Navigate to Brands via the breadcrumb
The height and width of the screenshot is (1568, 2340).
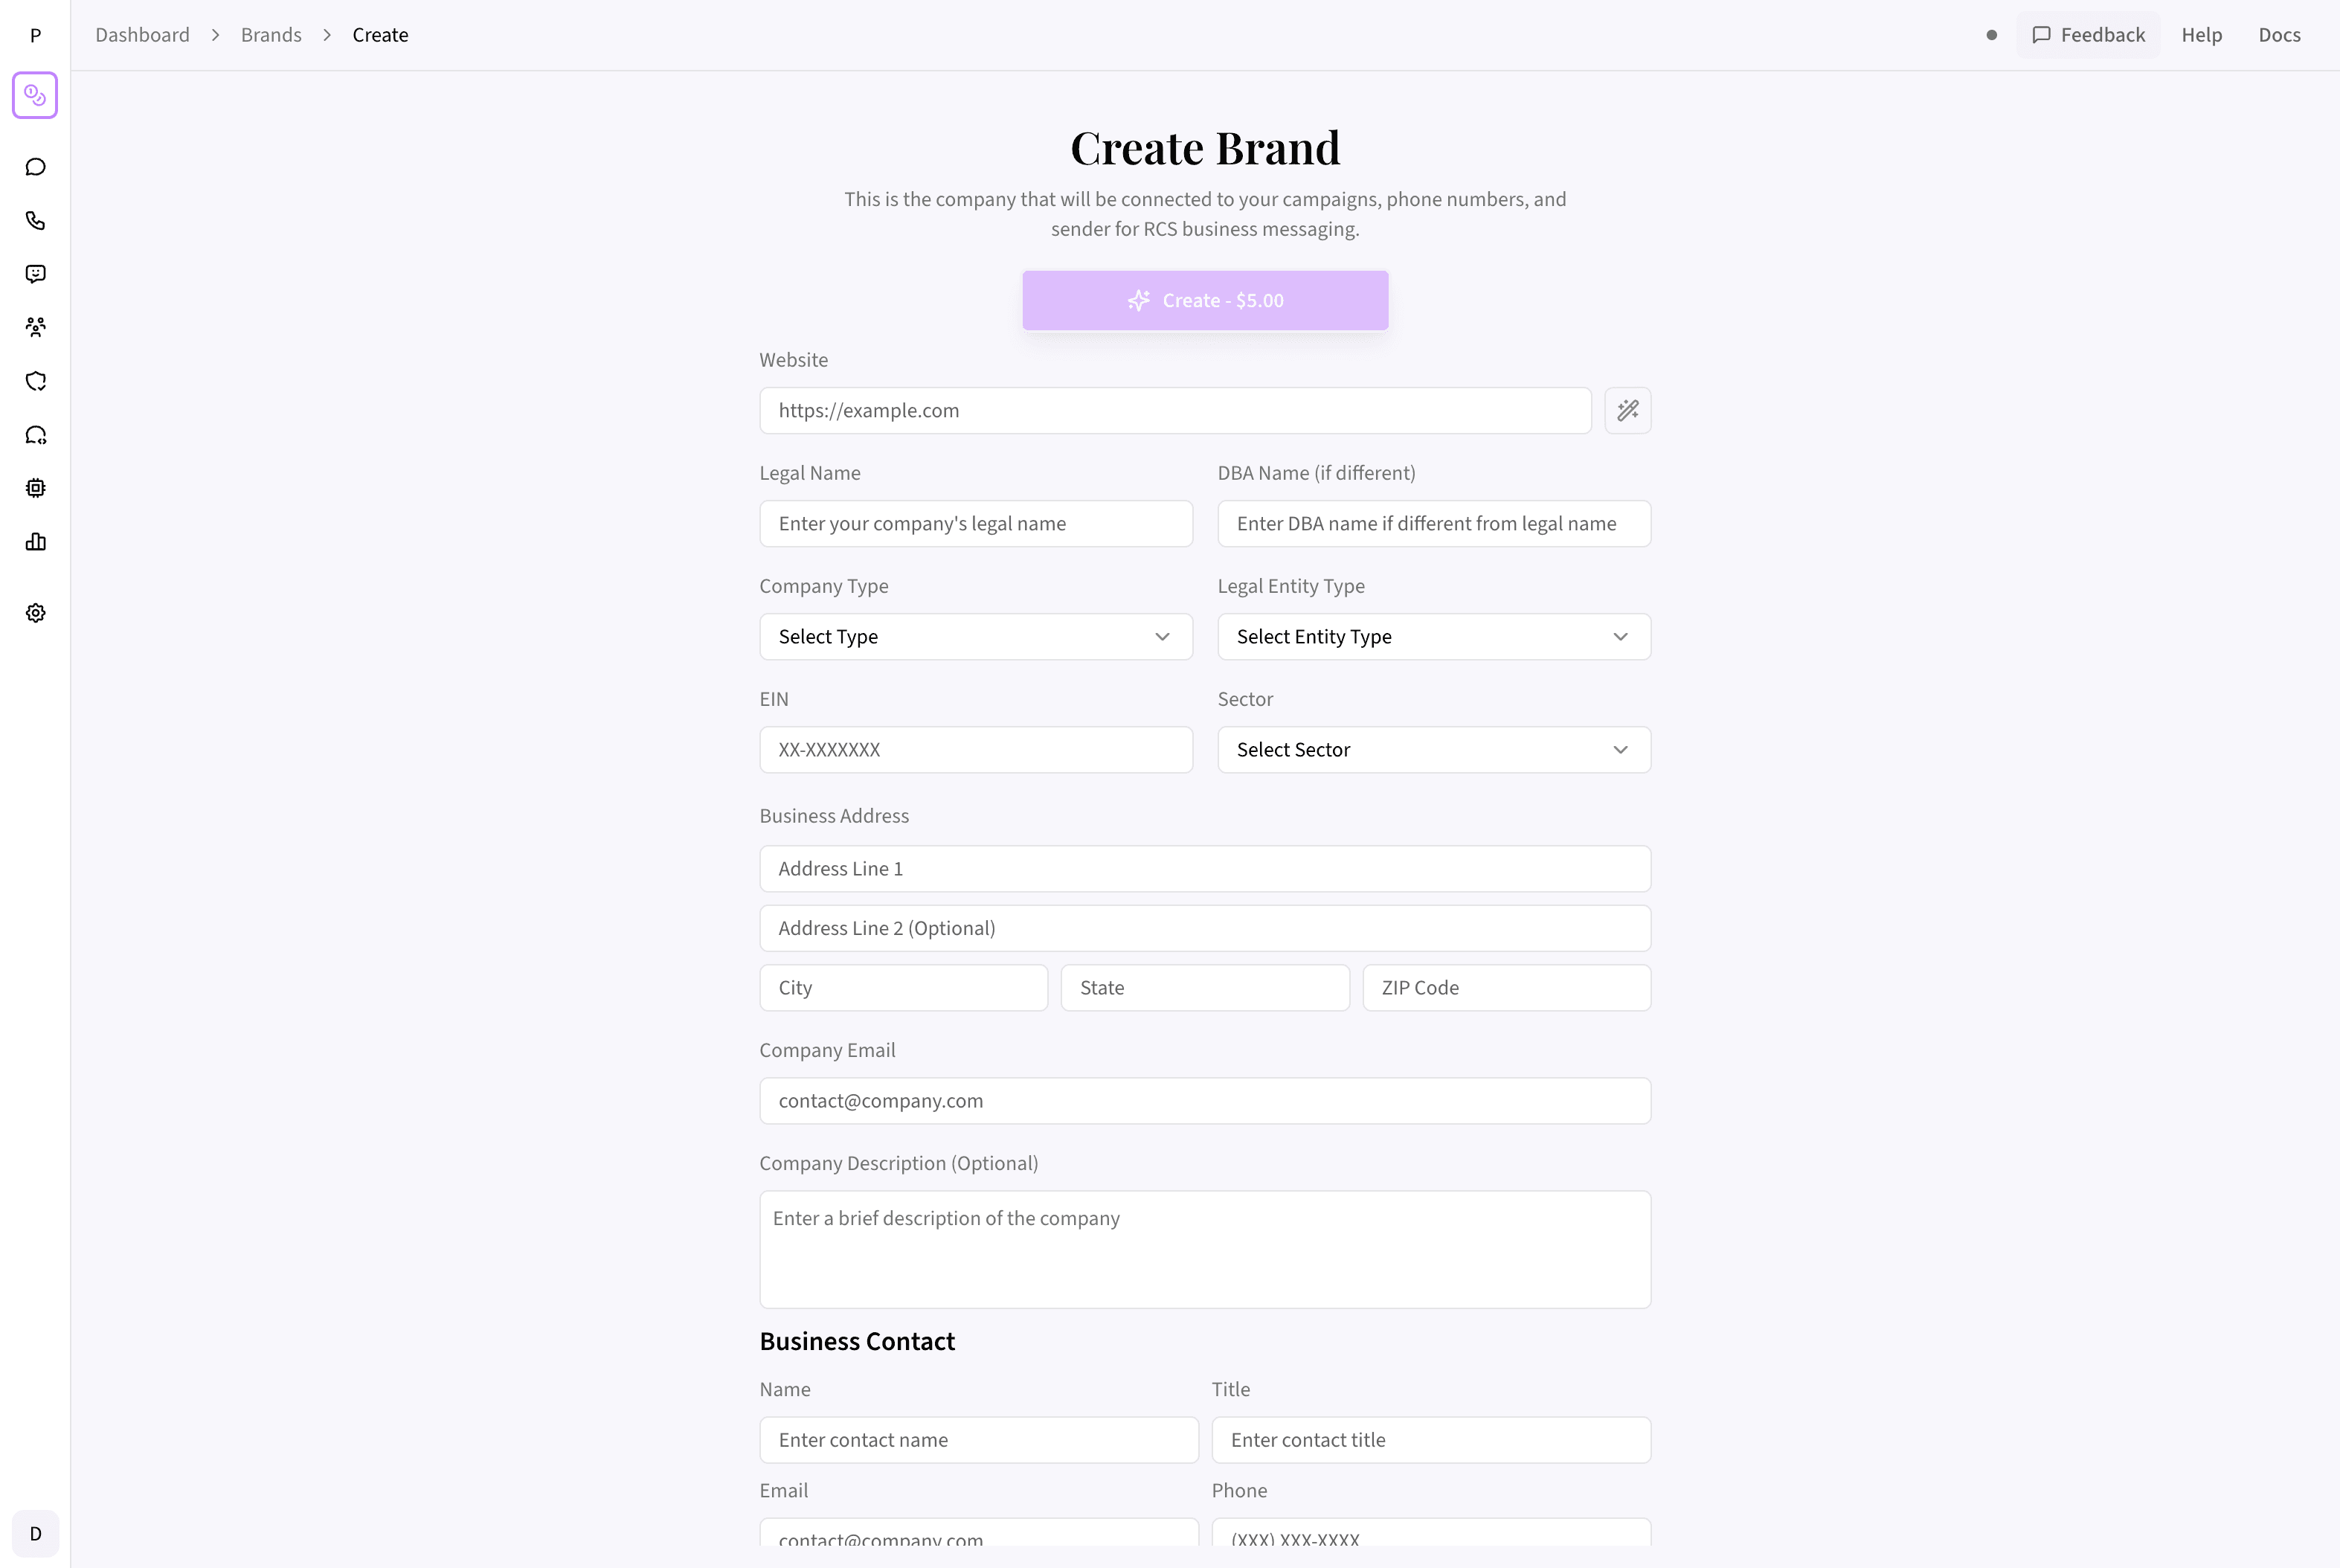click(270, 34)
